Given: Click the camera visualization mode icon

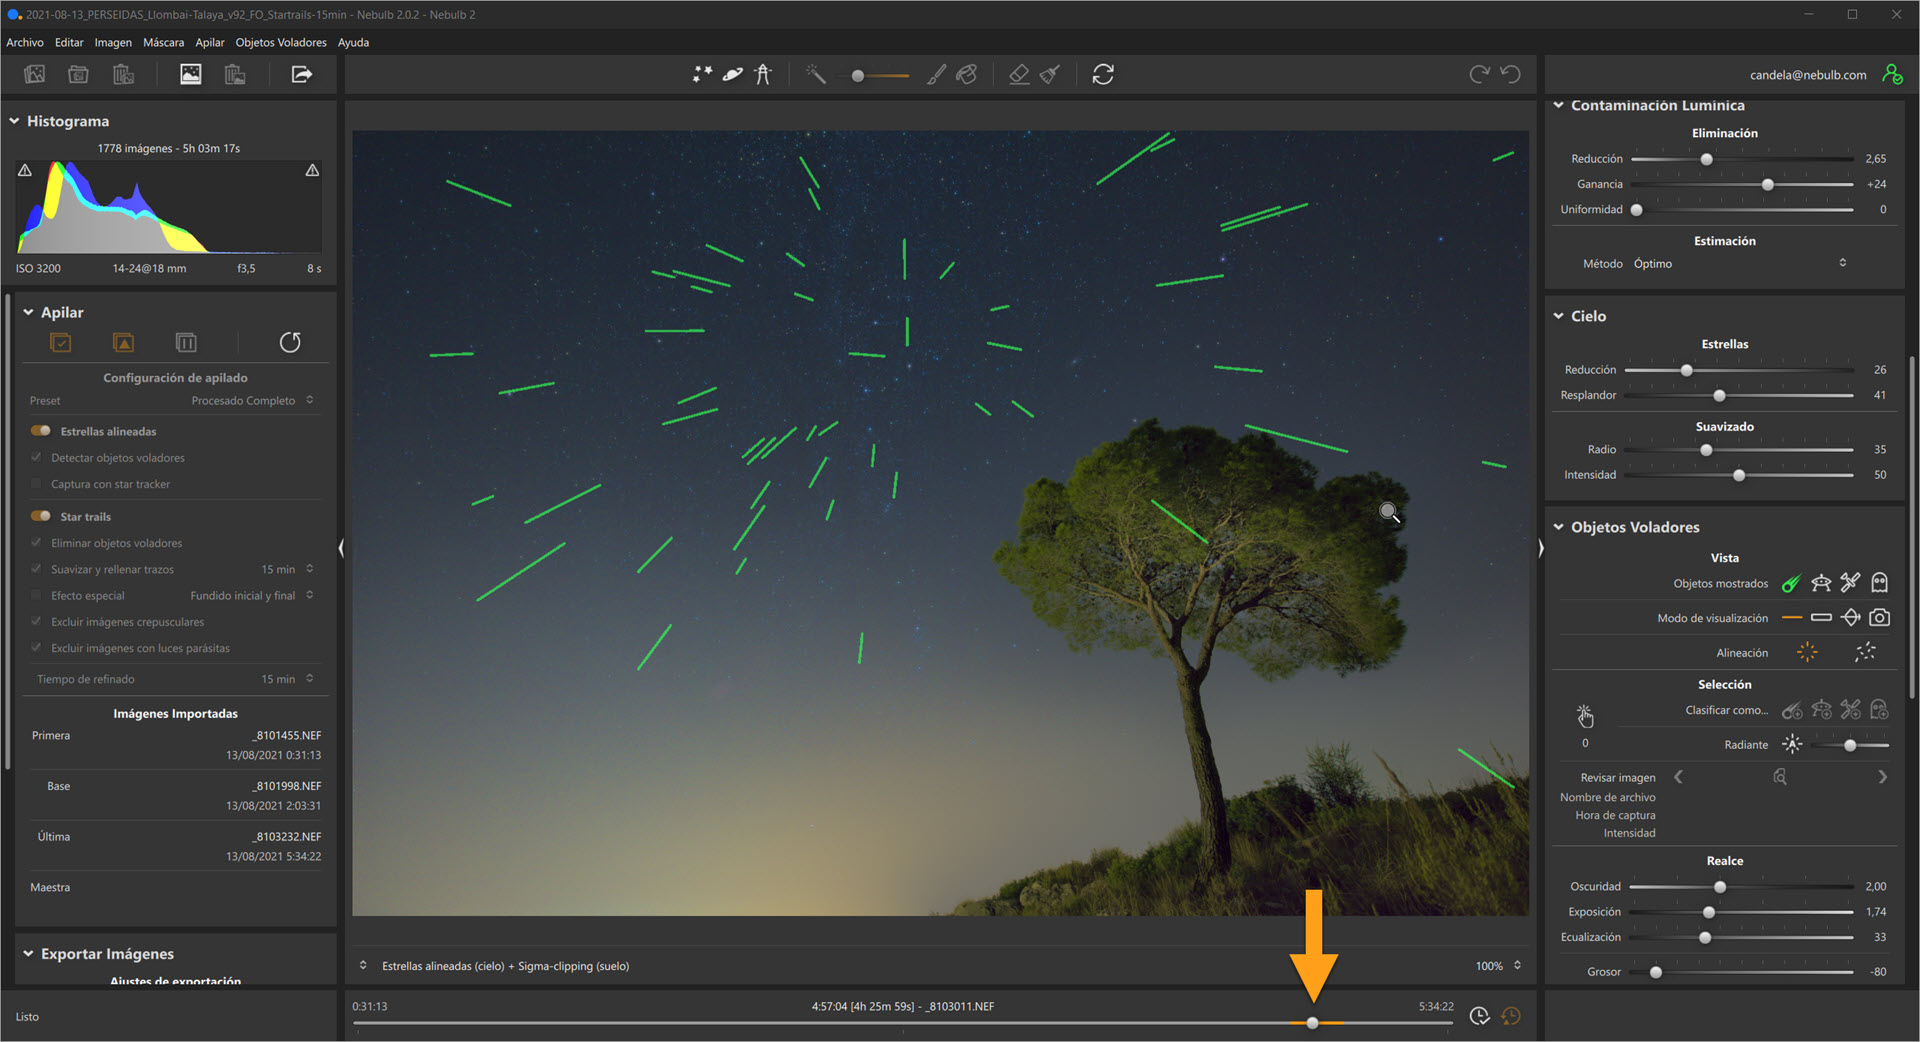Looking at the screenshot, I should point(1880,618).
